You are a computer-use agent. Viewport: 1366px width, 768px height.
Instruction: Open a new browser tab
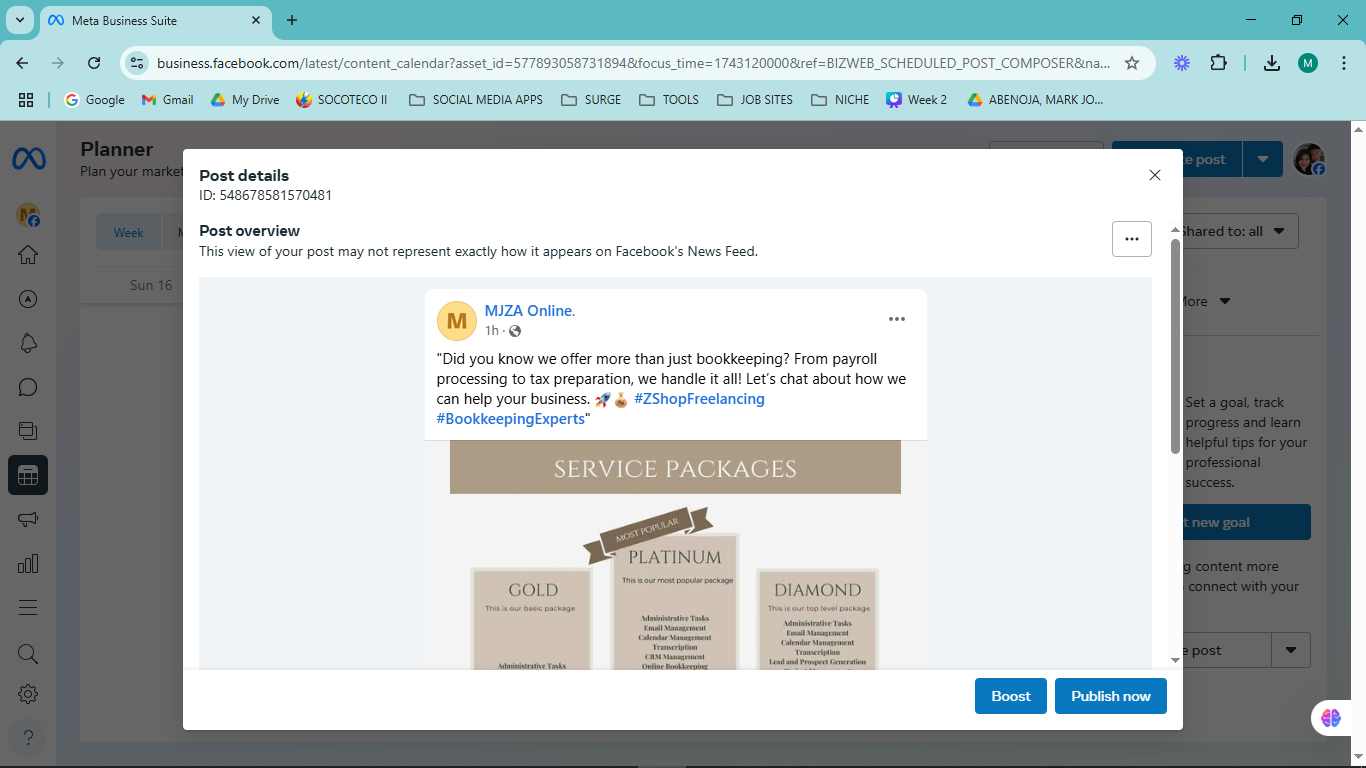[292, 20]
